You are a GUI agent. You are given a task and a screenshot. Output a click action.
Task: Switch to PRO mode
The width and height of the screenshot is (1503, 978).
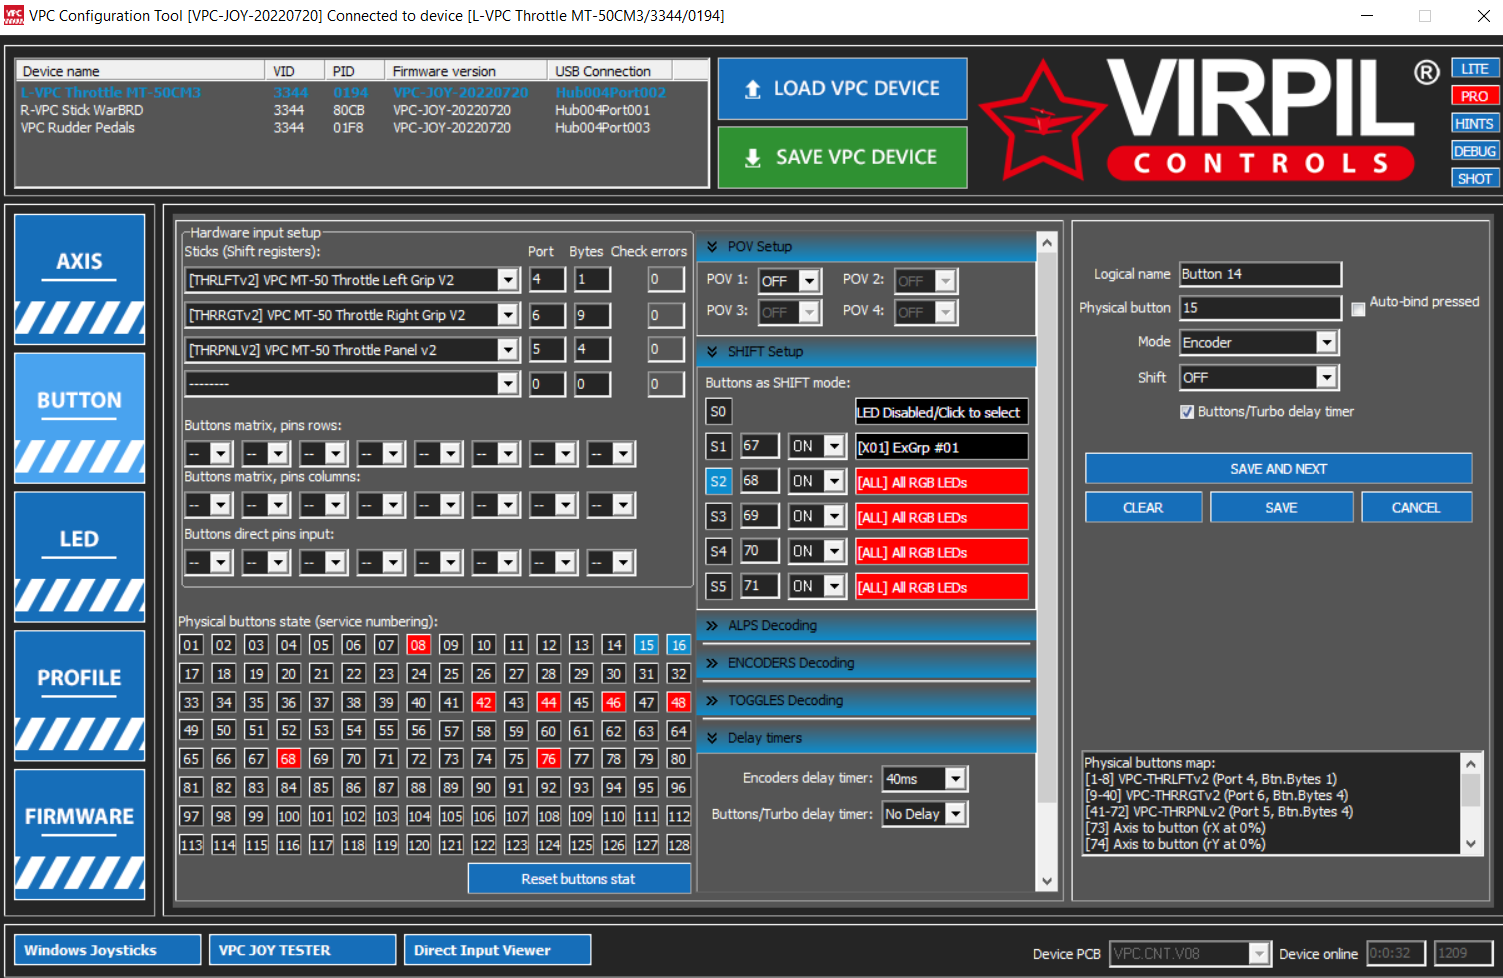tap(1475, 96)
